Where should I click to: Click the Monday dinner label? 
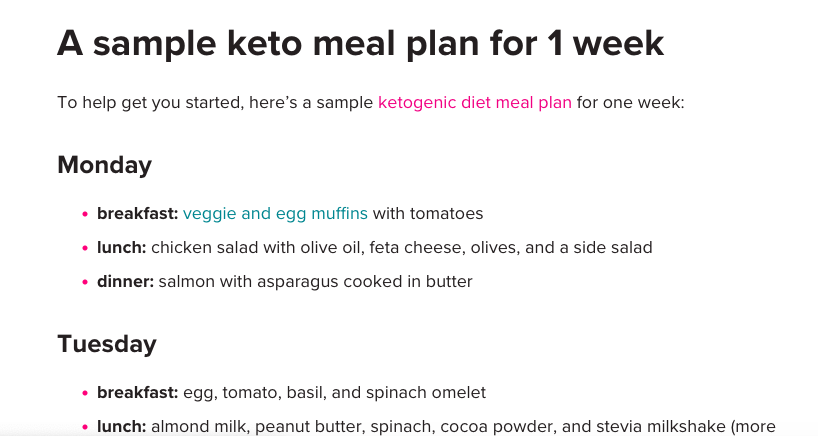tap(125, 281)
